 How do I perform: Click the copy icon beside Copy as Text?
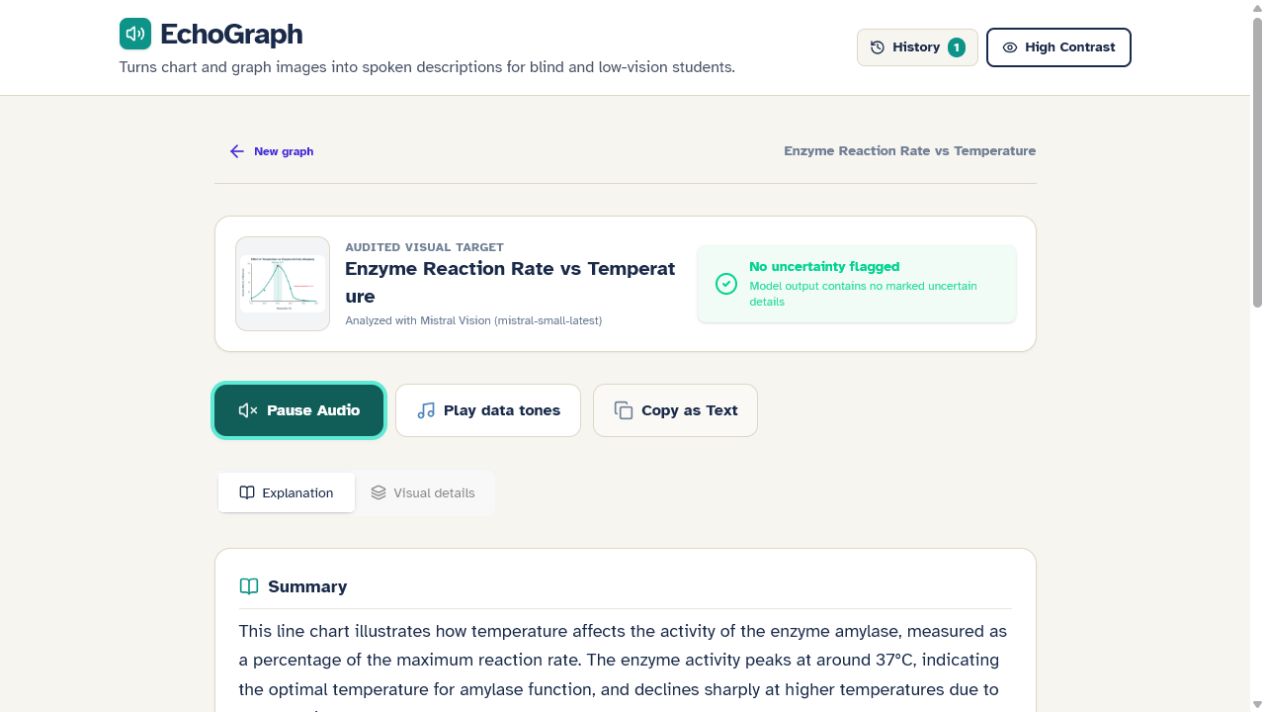(x=624, y=410)
